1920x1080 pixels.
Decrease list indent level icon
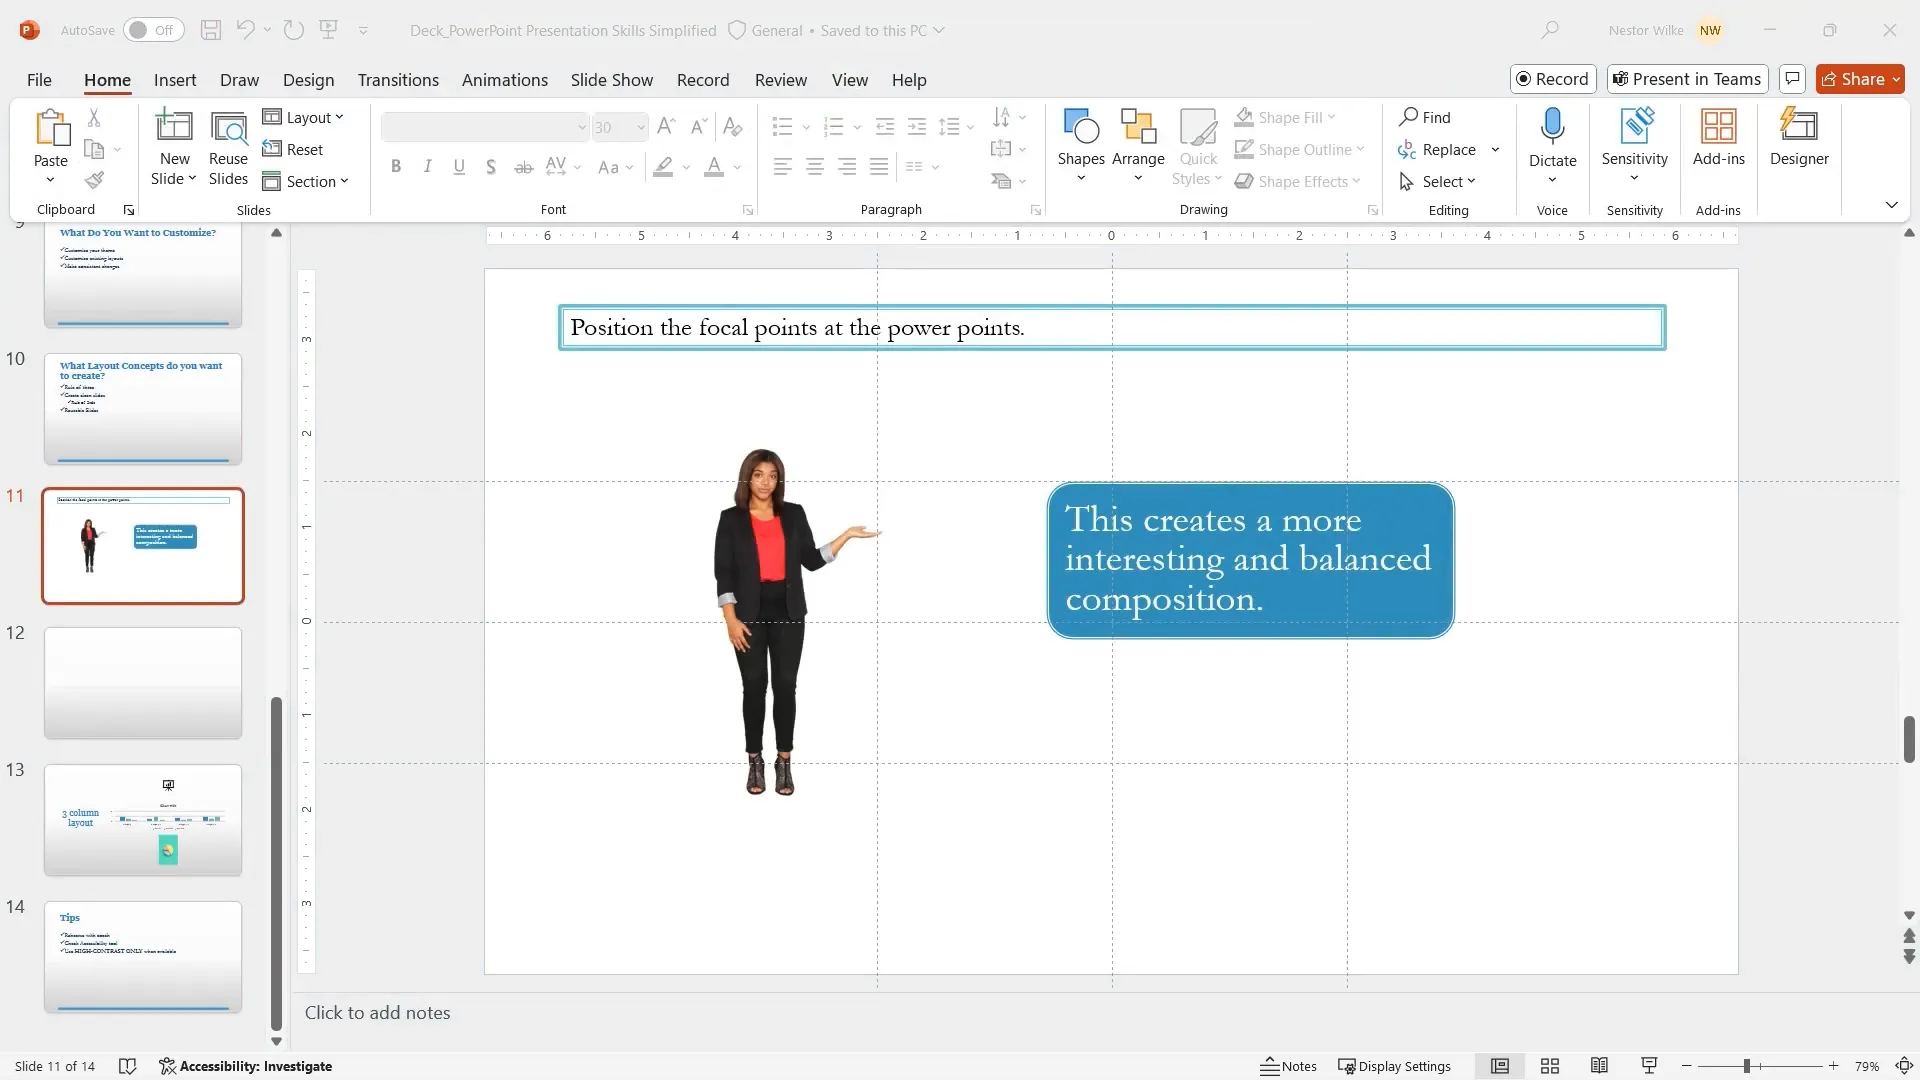884,126
